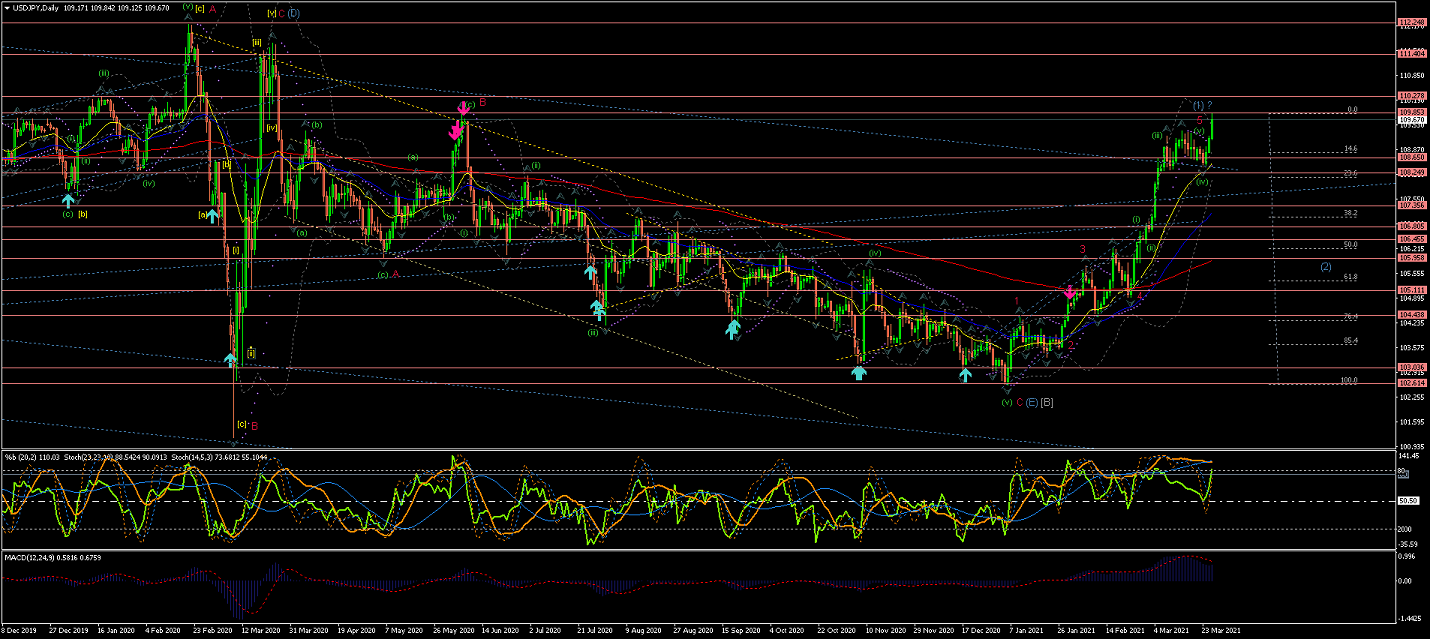Select the Fibonacci 14.6 level label
The image size is (1430, 639).
click(1350, 149)
